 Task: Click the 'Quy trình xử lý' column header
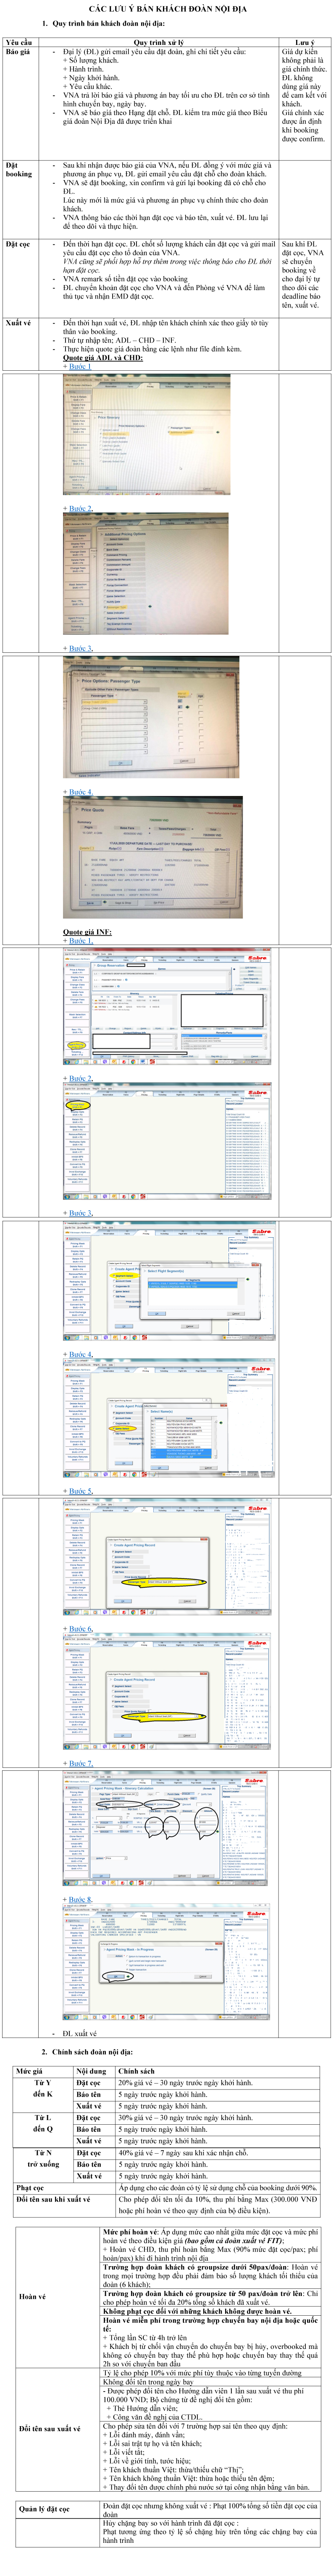(159, 43)
